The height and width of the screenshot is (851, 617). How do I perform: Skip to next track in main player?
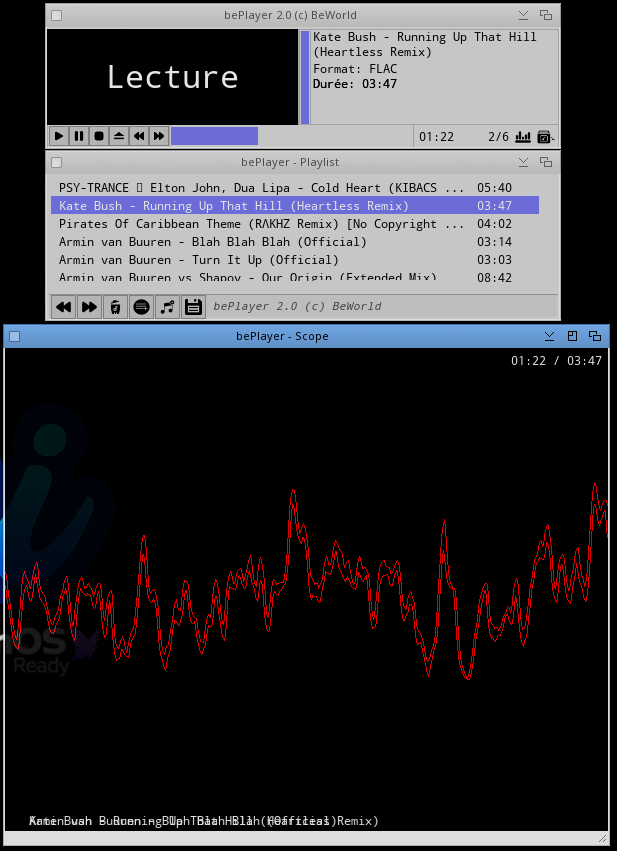[x=159, y=136]
